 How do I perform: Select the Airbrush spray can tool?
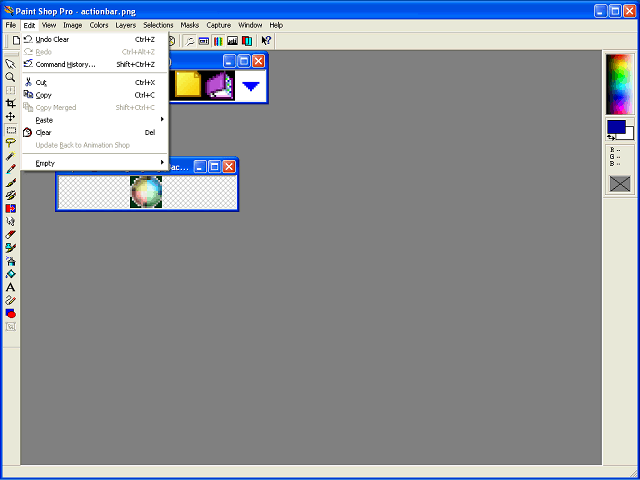click(x=11, y=261)
